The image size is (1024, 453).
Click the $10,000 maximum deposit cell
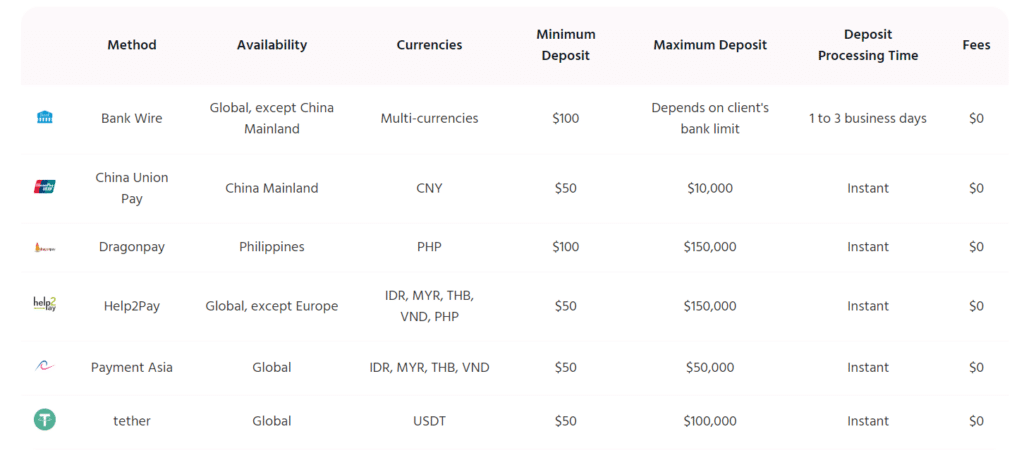coord(710,188)
